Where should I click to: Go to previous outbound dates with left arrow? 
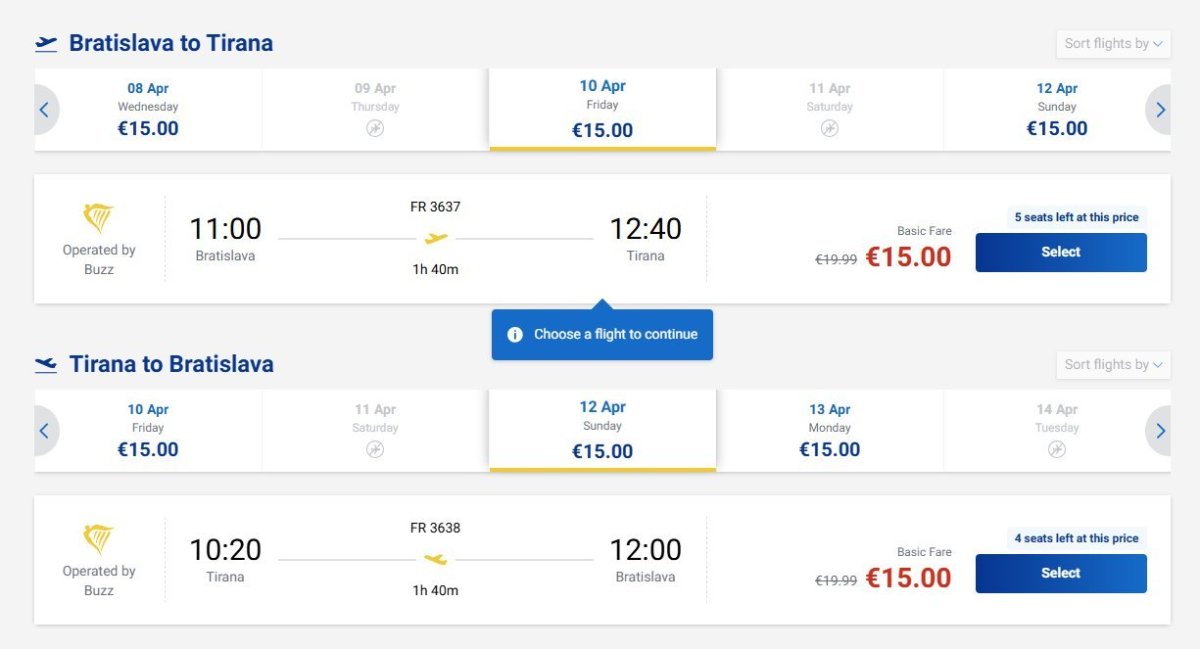(x=45, y=110)
